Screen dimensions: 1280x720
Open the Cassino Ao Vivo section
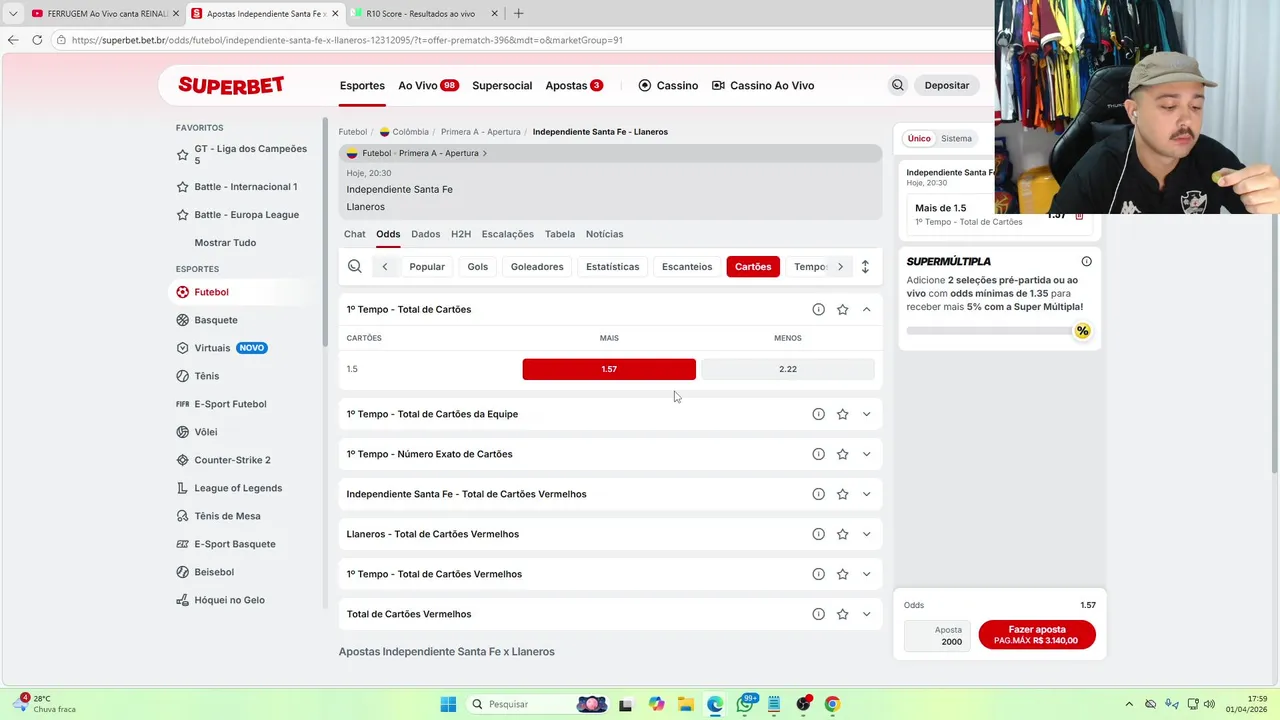[x=763, y=86]
